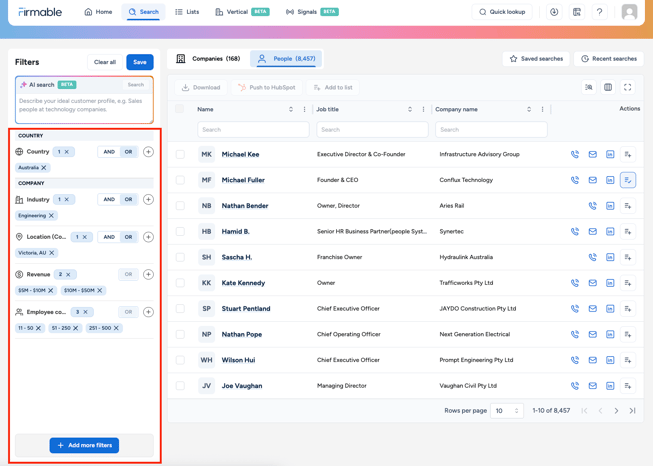Add Hamid B. to list icon
The height and width of the screenshot is (466, 653).
pyautogui.click(x=628, y=232)
